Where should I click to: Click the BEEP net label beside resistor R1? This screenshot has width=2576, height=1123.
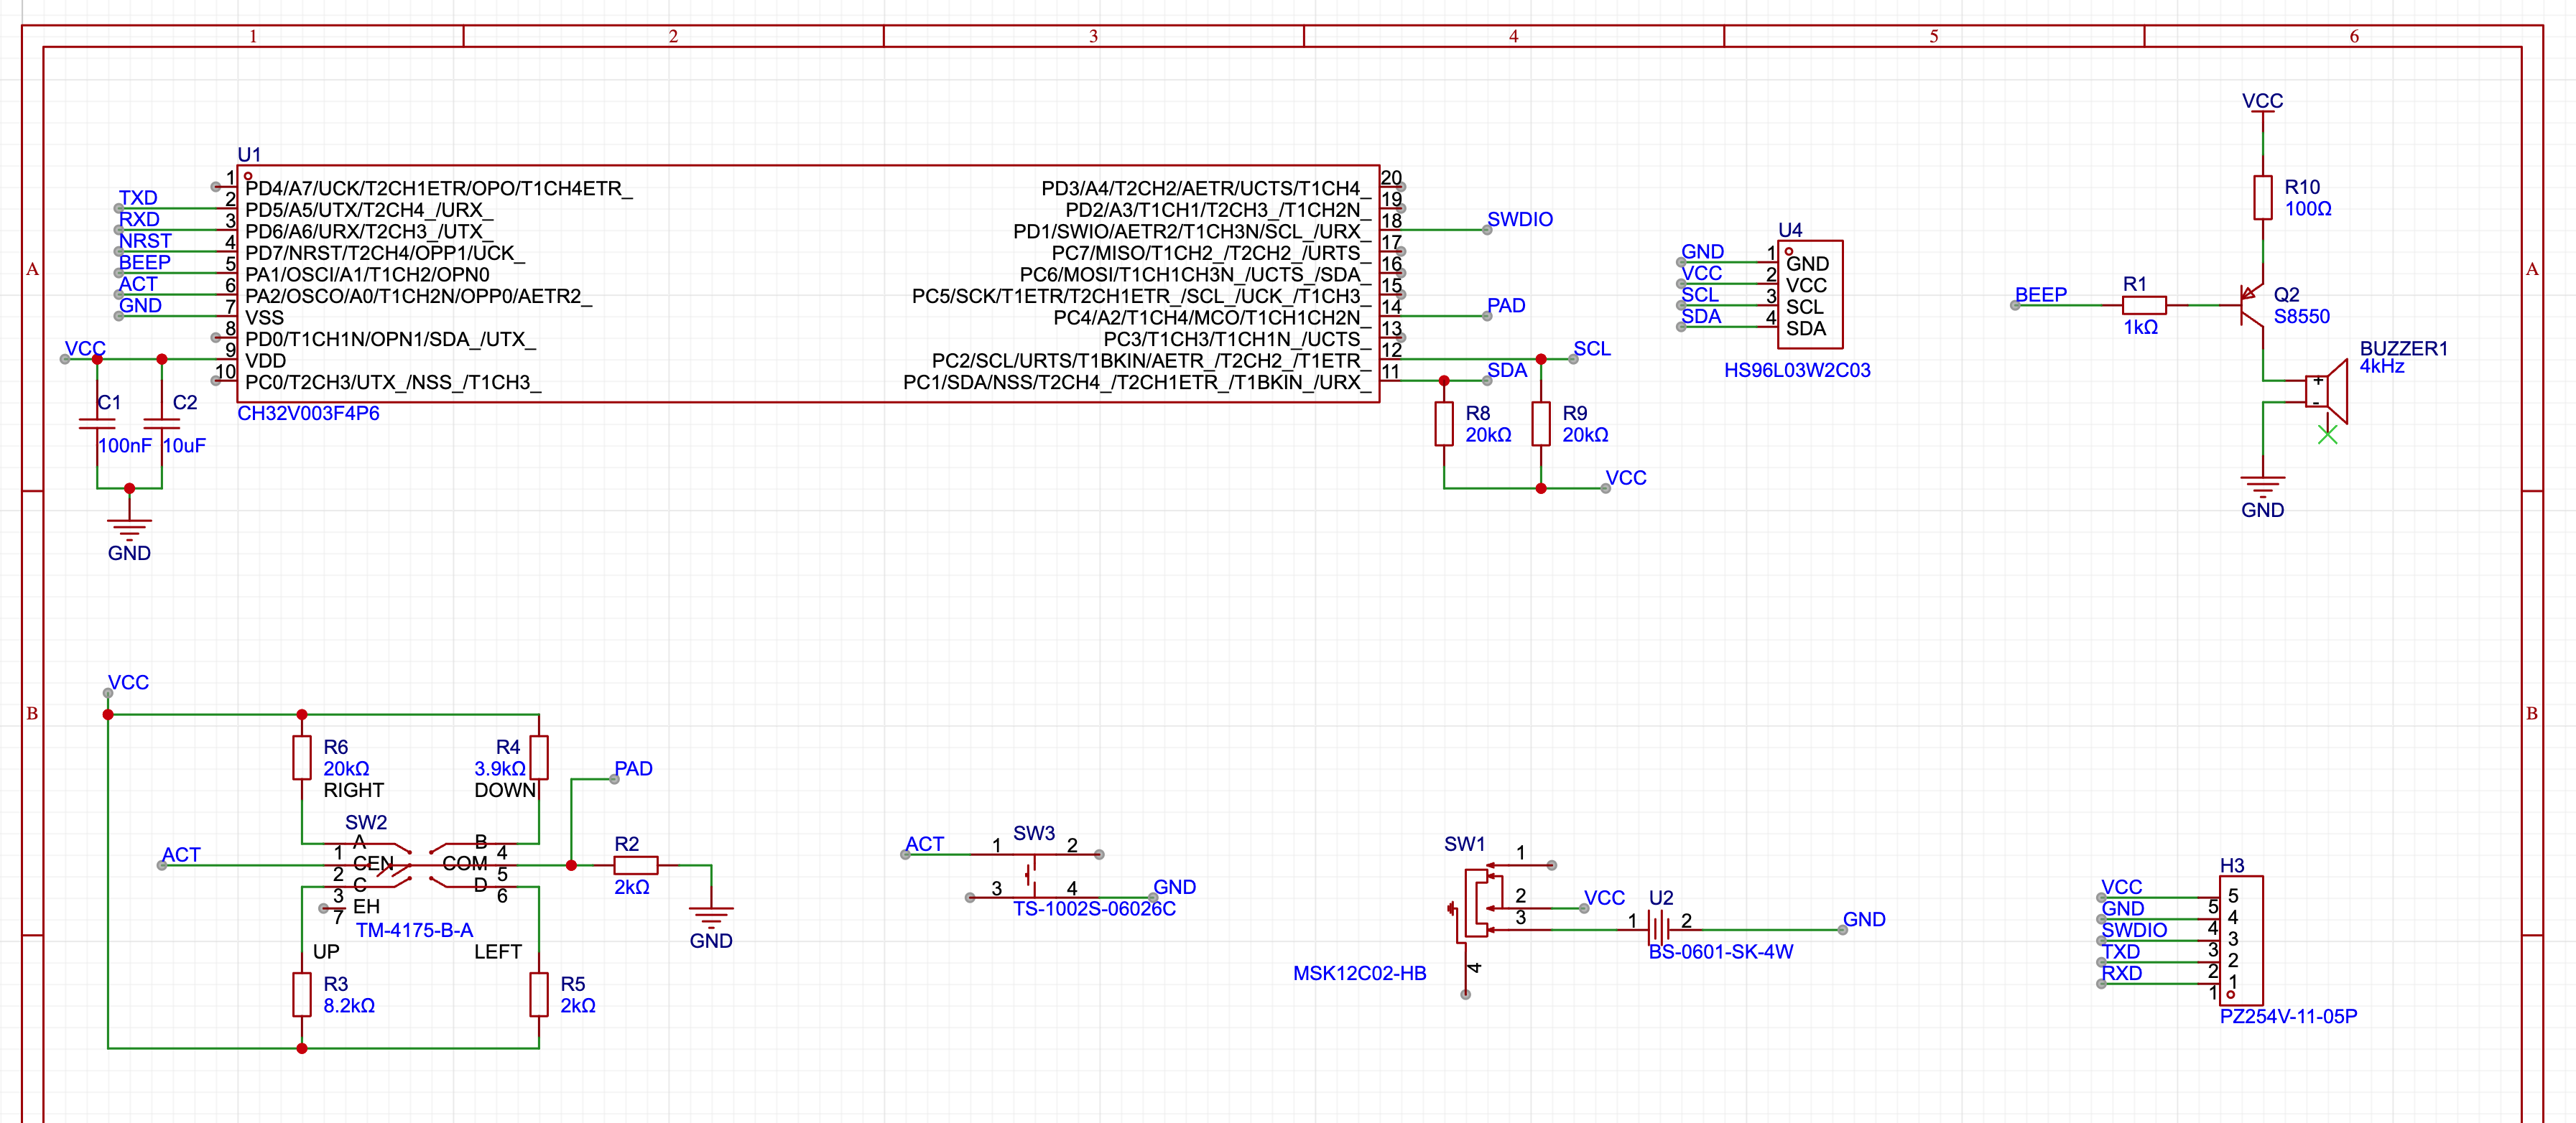point(2040,295)
